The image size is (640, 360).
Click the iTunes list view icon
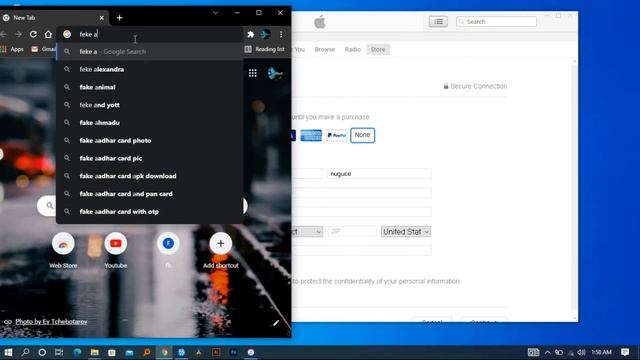pos(438,22)
